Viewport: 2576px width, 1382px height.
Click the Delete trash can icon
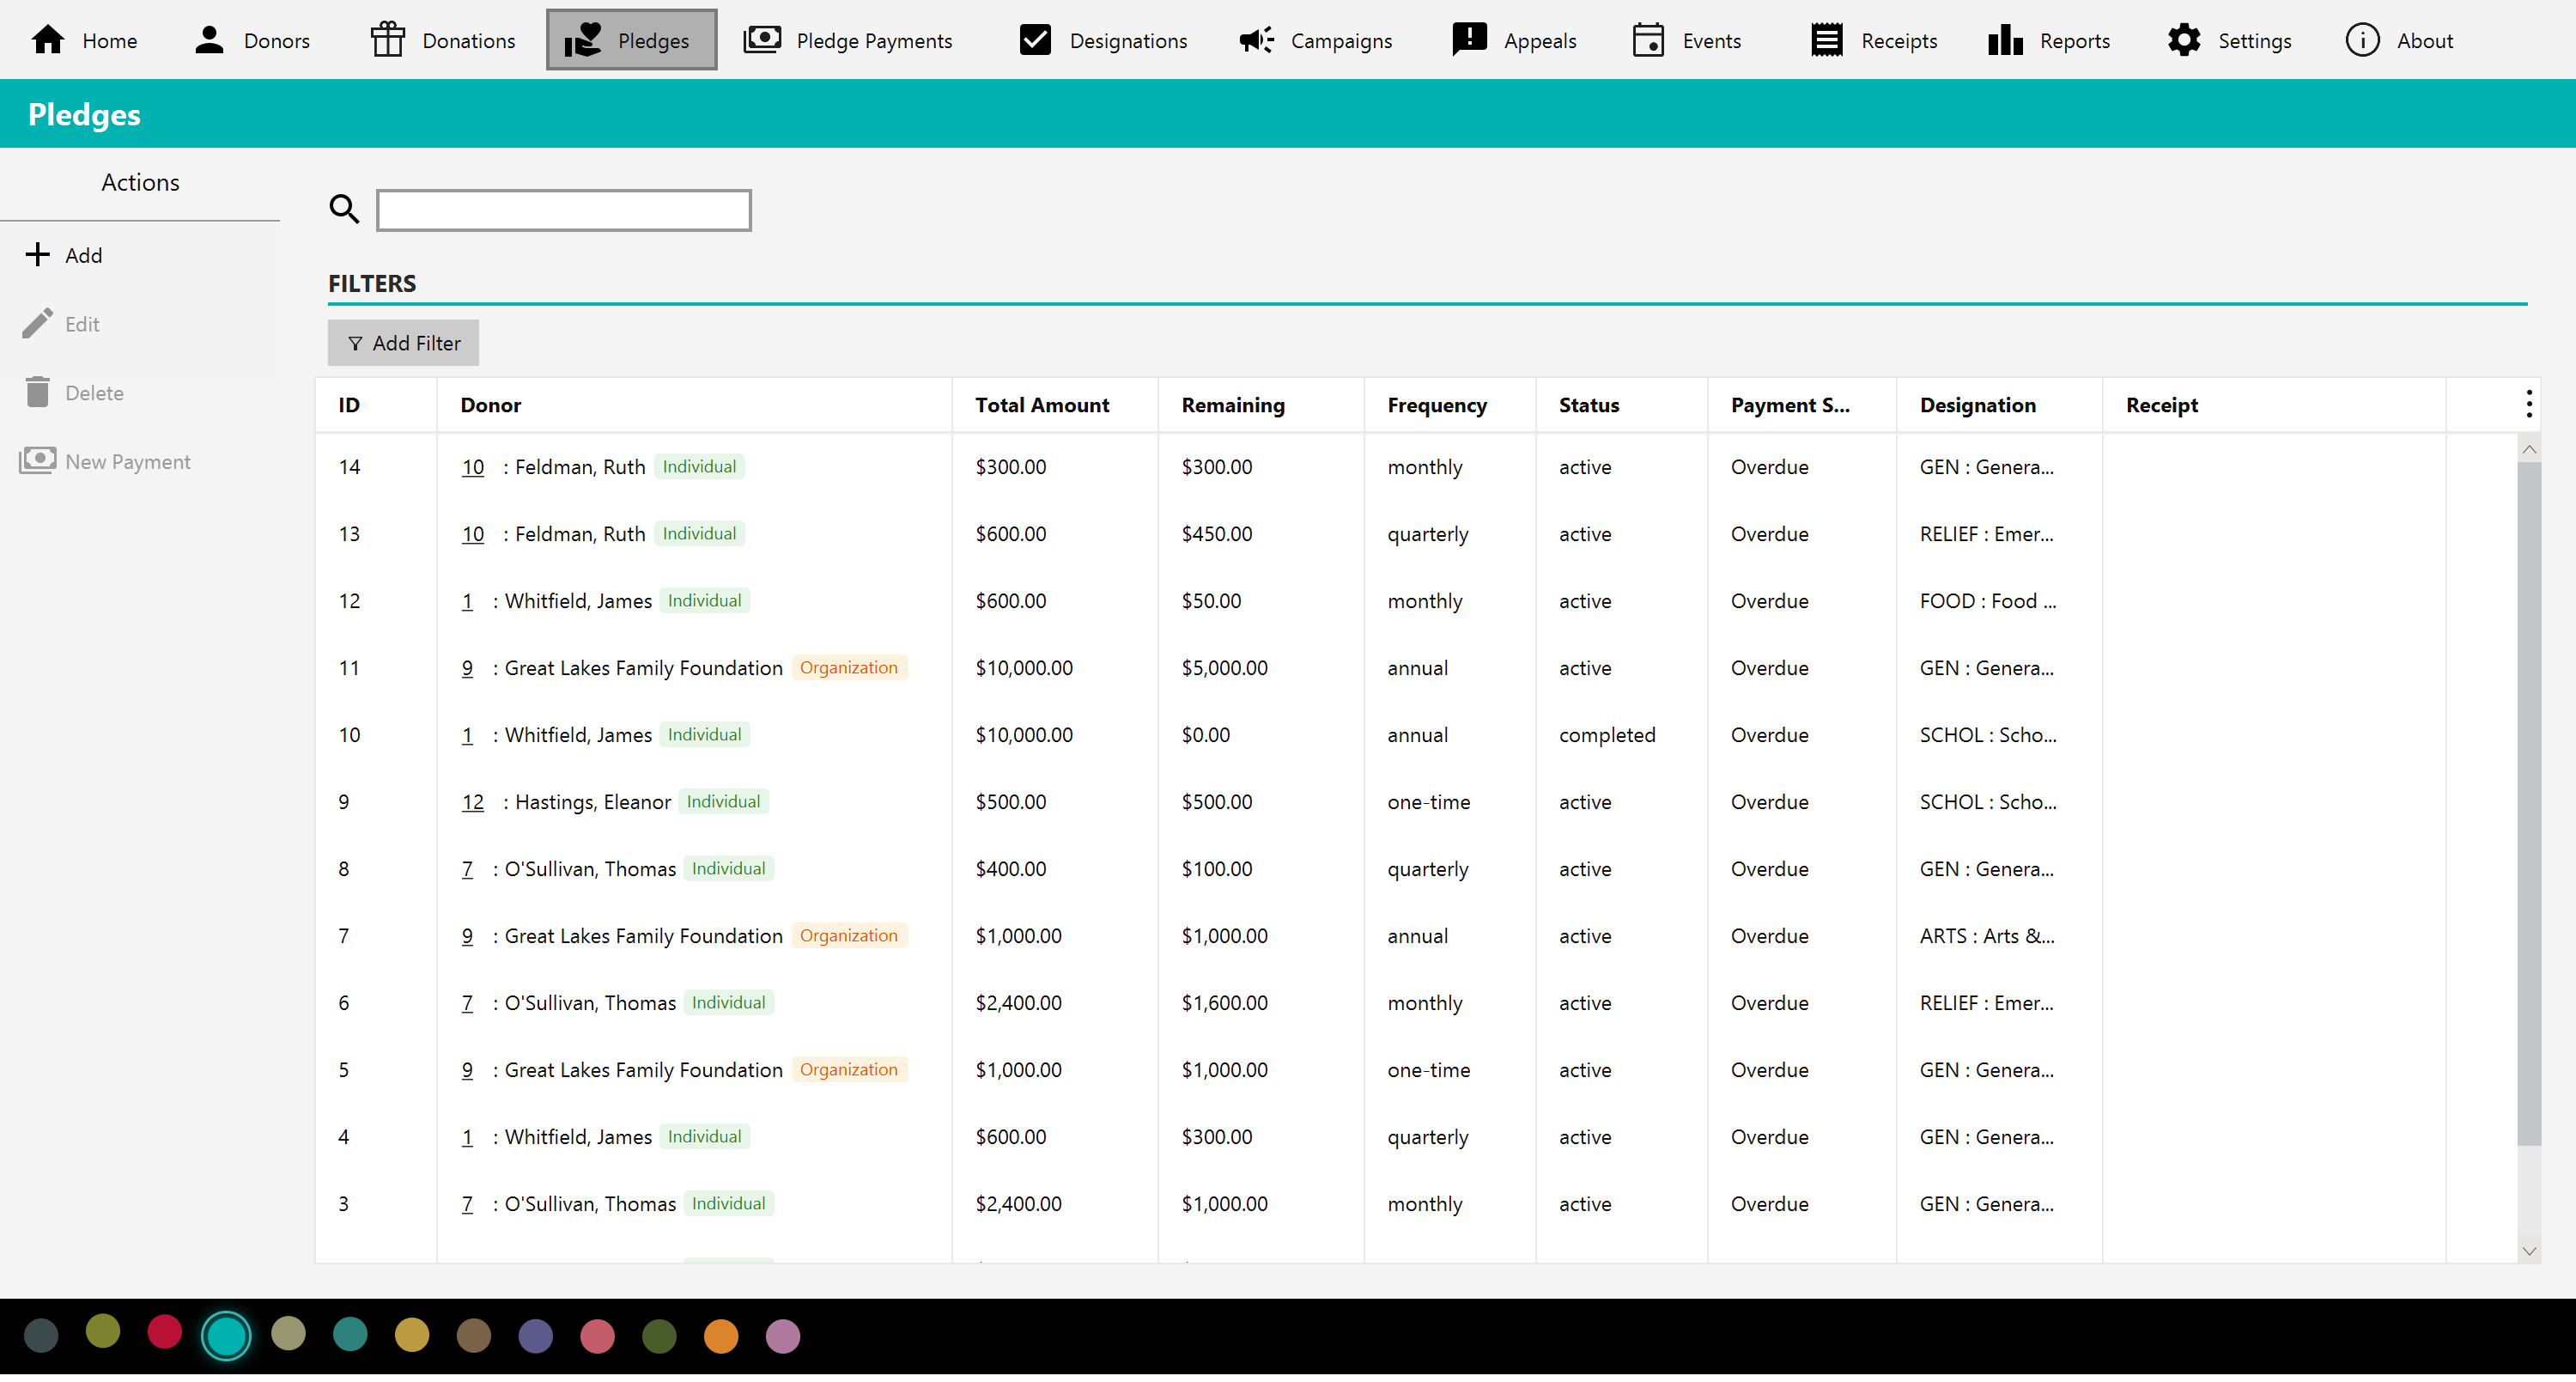(37, 393)
